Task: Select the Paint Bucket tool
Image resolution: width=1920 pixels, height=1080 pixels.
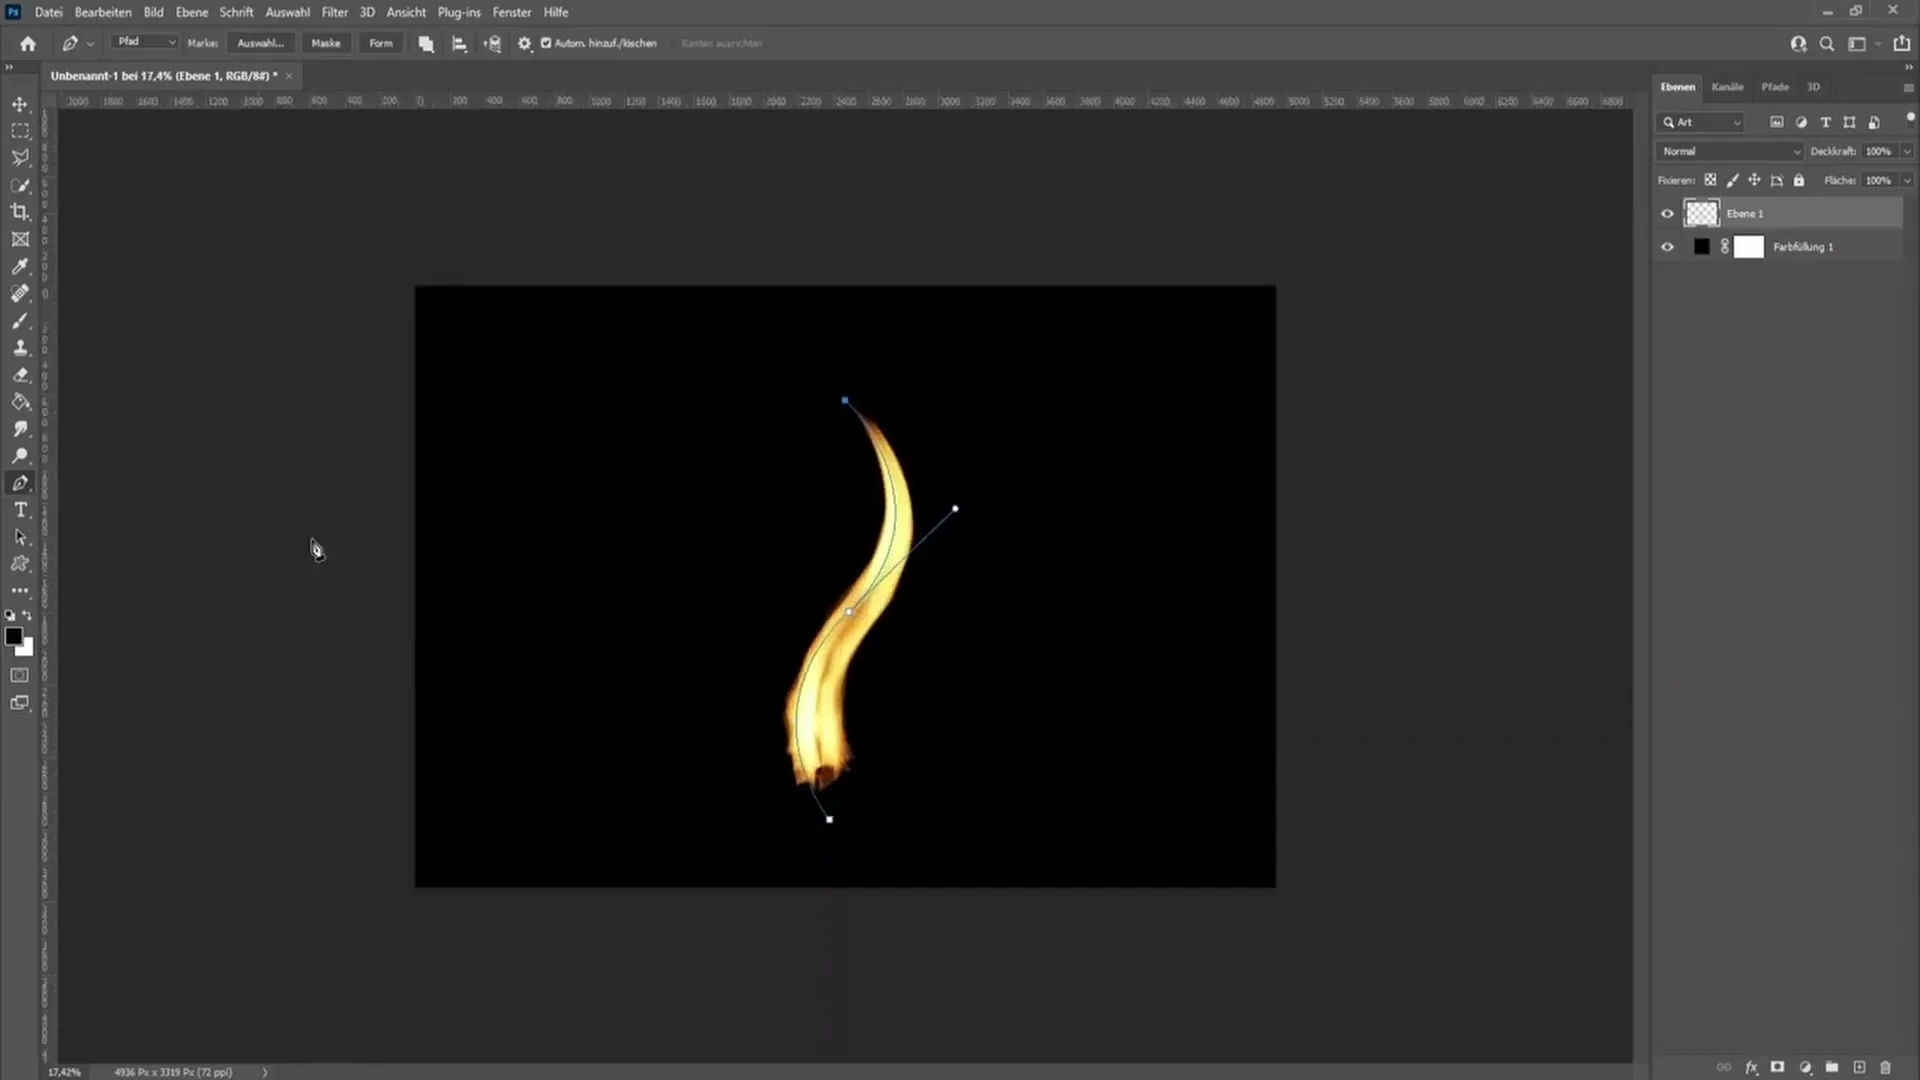Action: [20, 402]
